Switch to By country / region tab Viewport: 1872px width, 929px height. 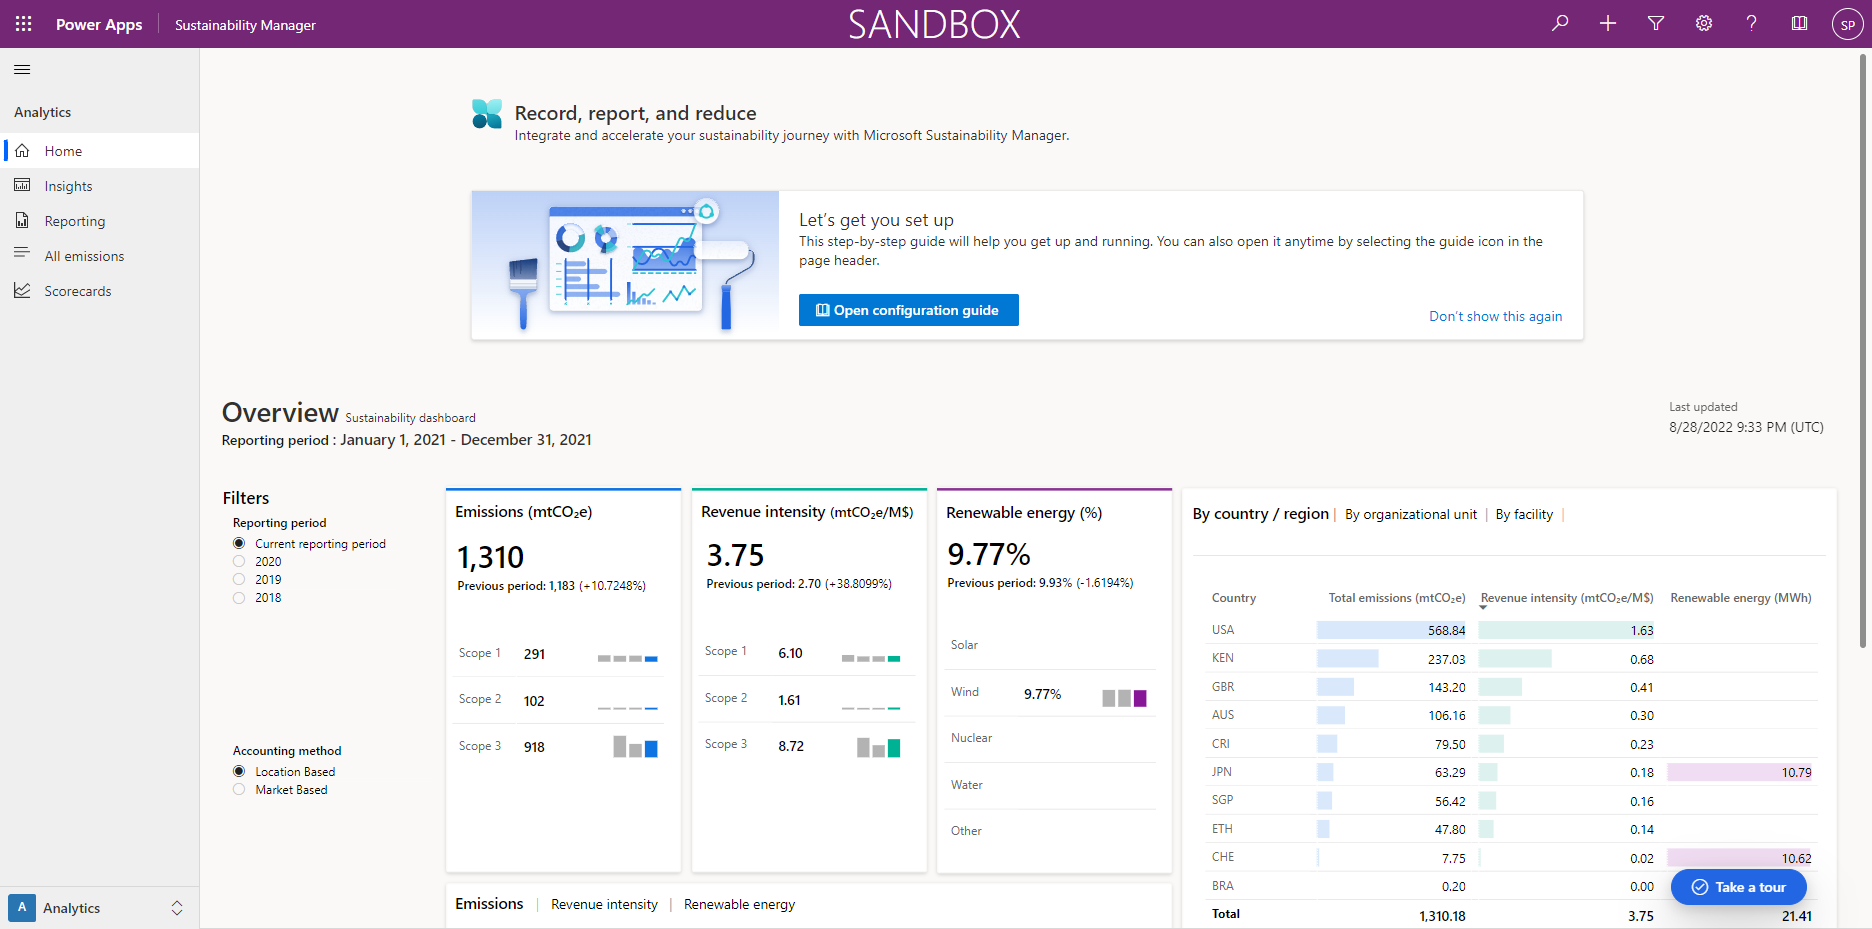(1260, 514)
